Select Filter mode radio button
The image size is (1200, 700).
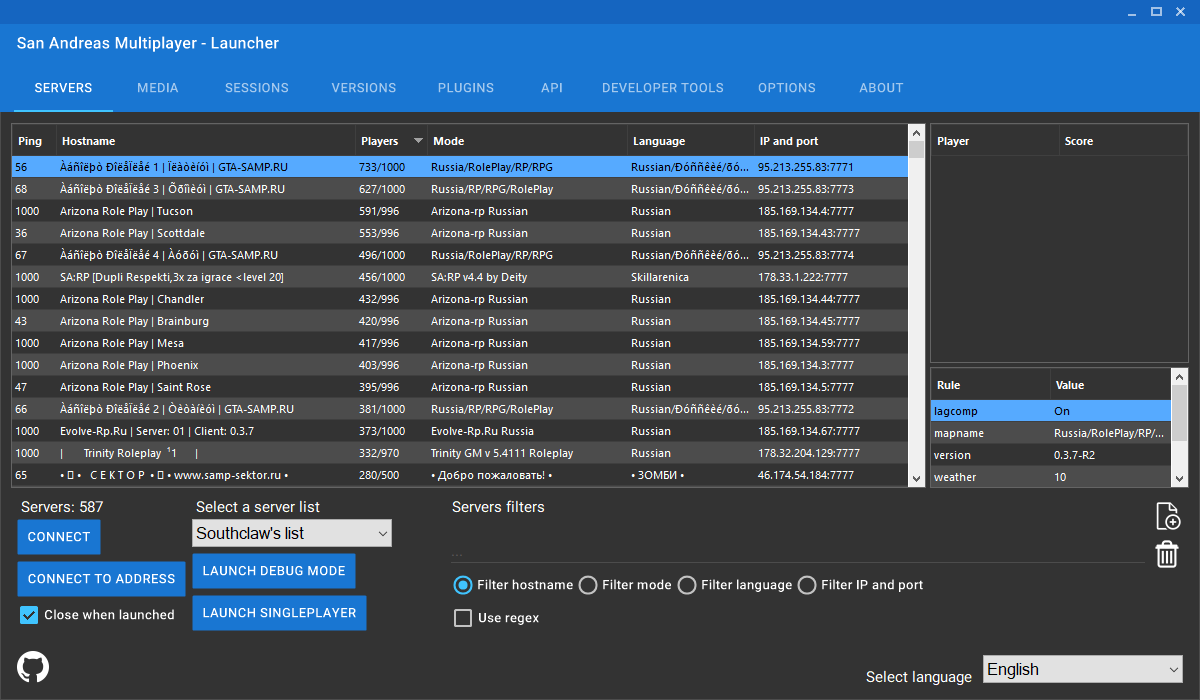(x=588, y=585)
